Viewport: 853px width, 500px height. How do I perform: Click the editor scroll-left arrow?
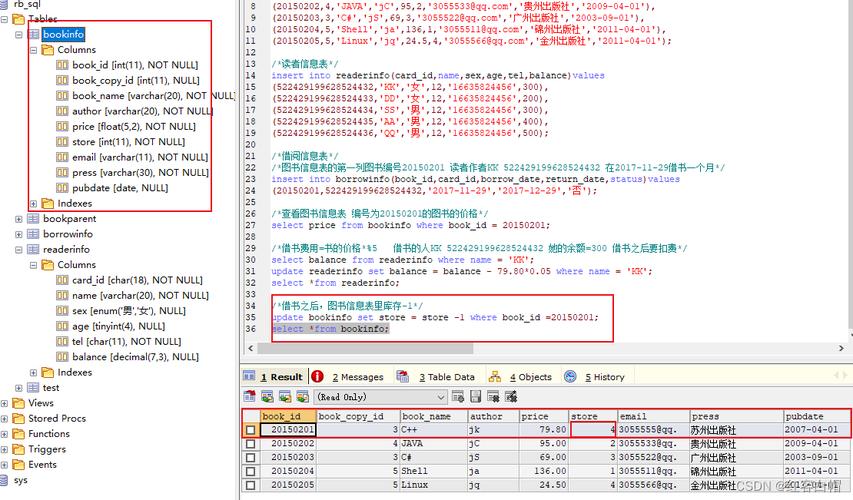250,348
